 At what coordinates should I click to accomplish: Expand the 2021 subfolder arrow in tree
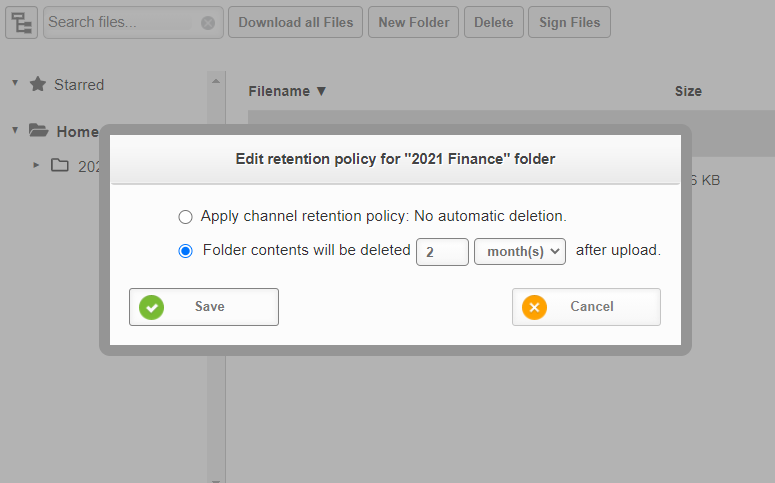point(36,165)
